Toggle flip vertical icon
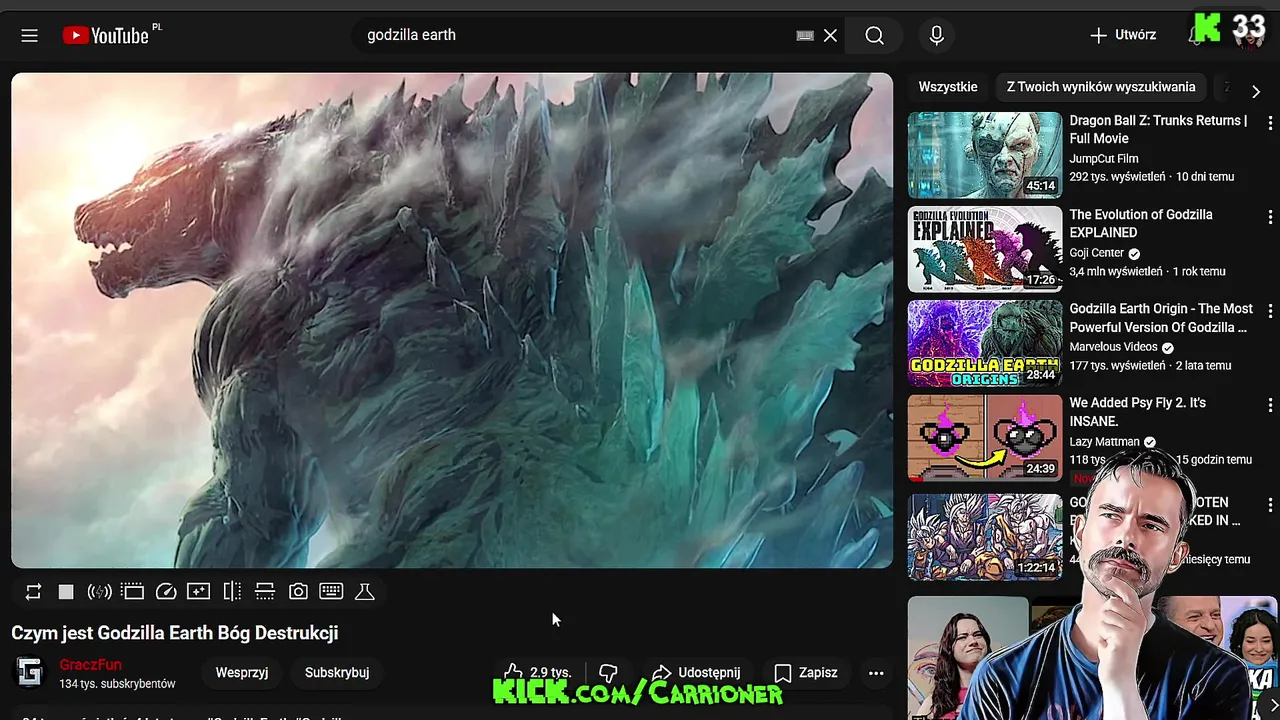This screenshot has width=1280, height=720. click(265, 592)
